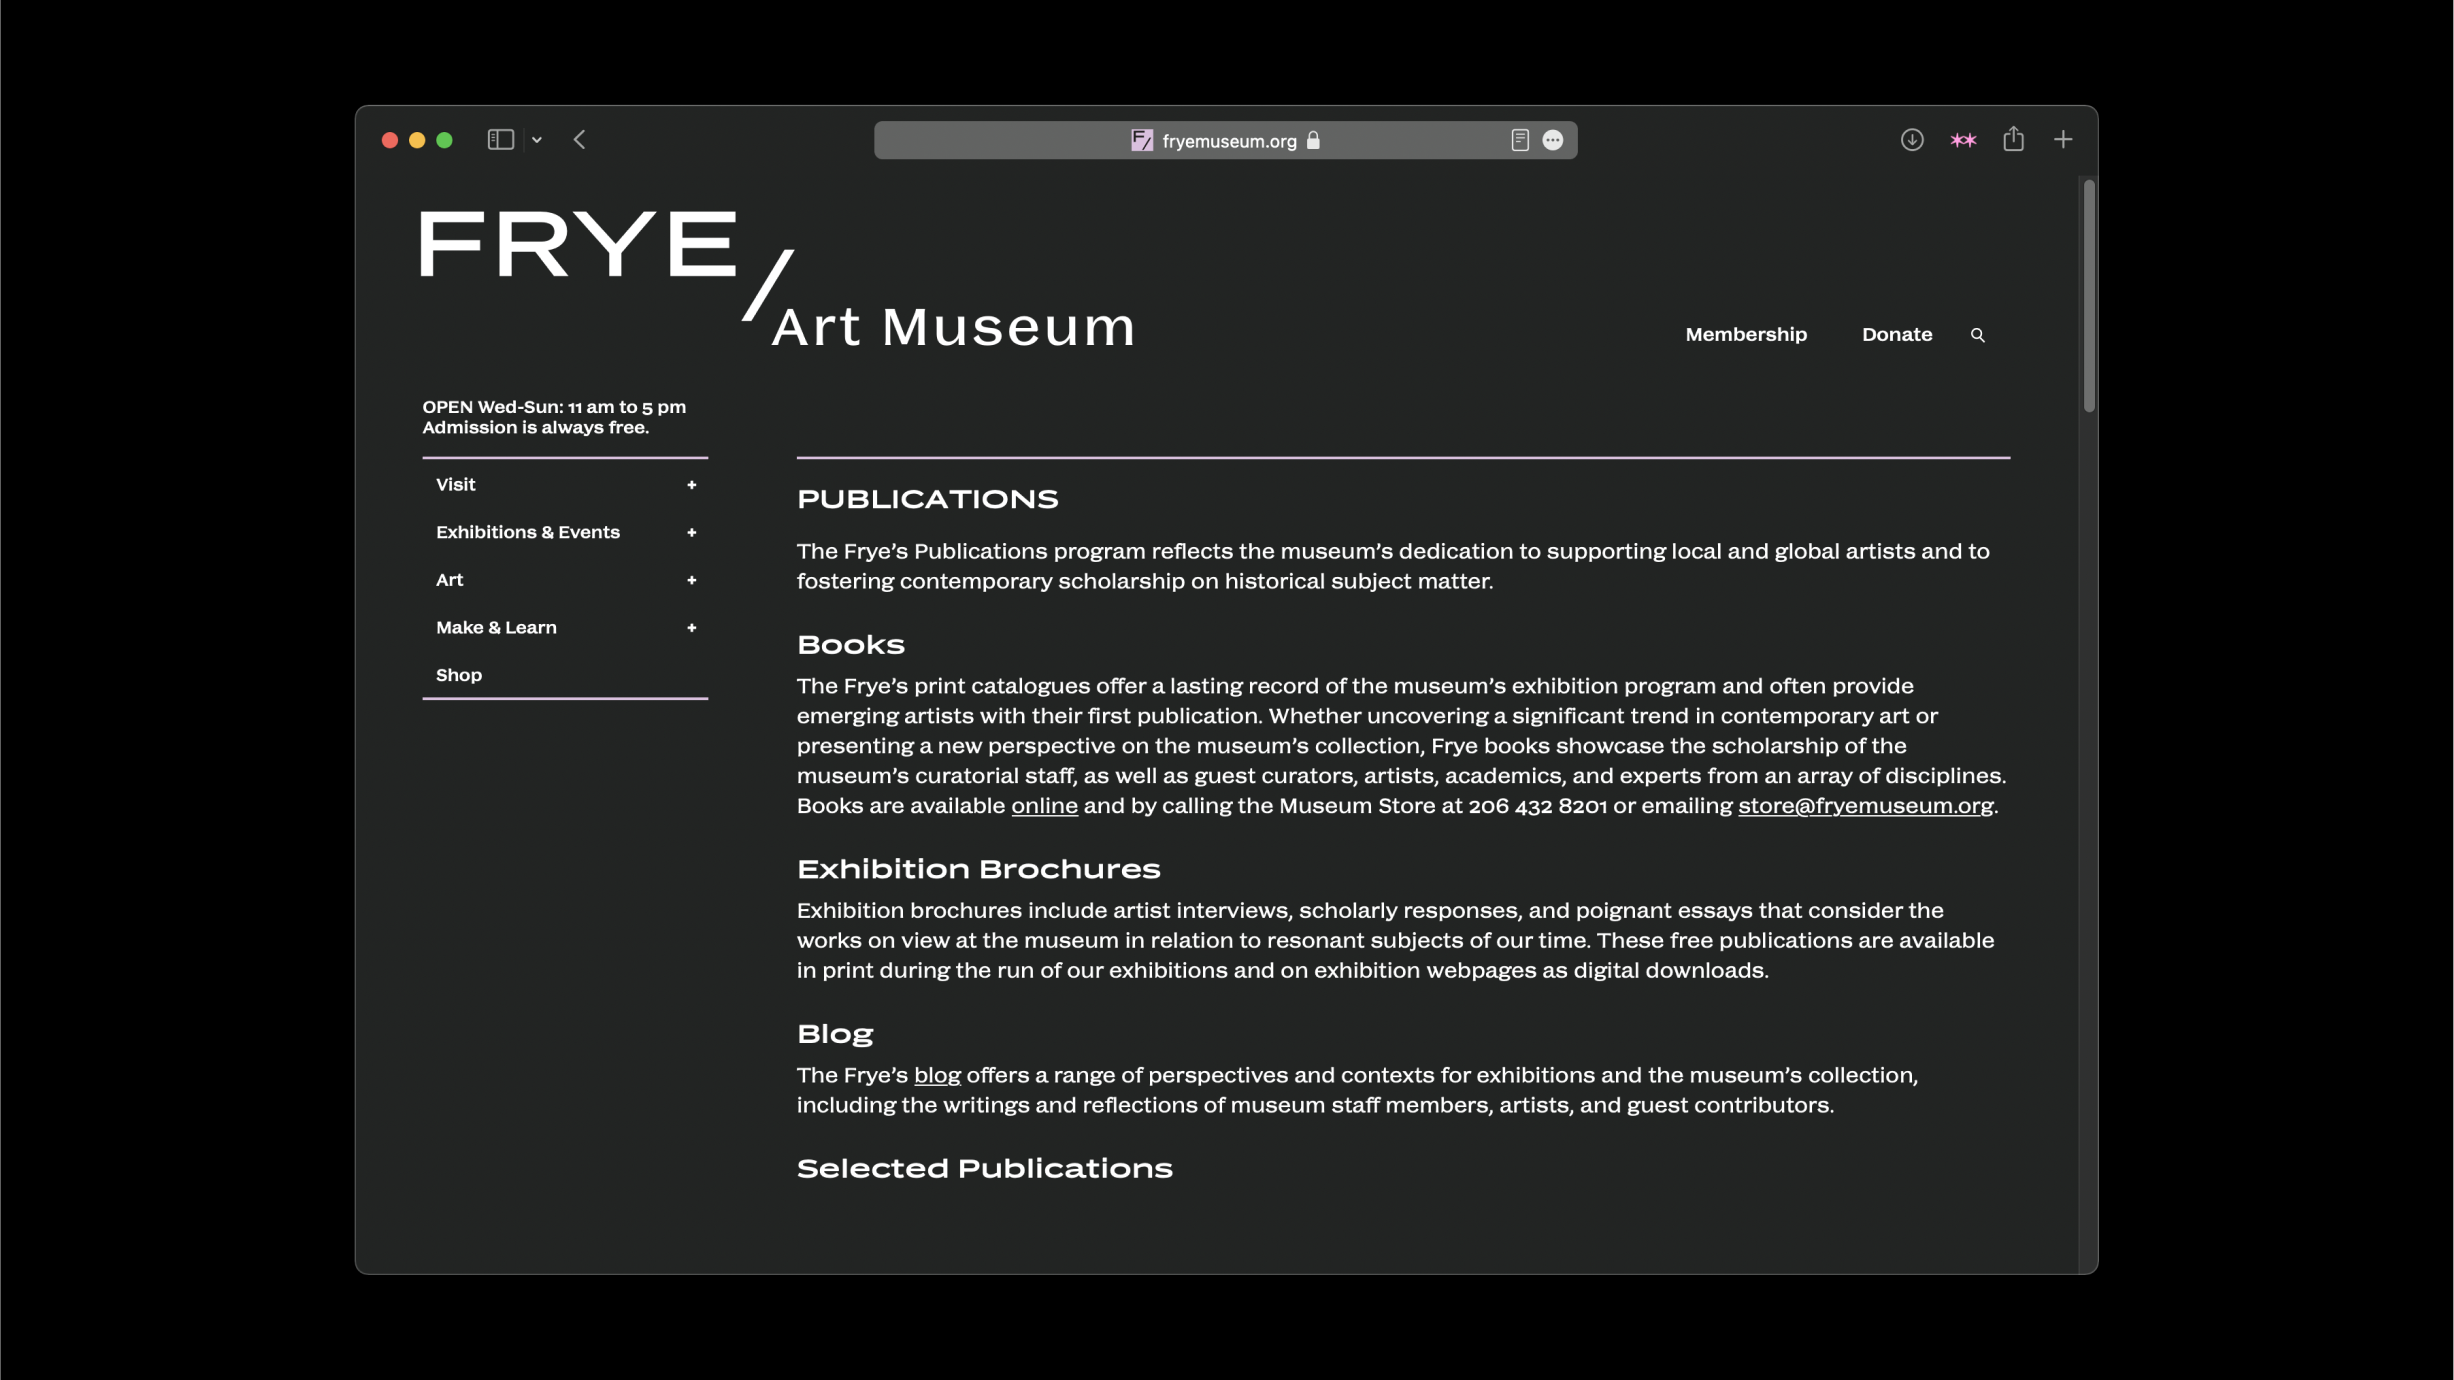
Task: Open the Share sheet icon
Action: tap(2013, 140)
